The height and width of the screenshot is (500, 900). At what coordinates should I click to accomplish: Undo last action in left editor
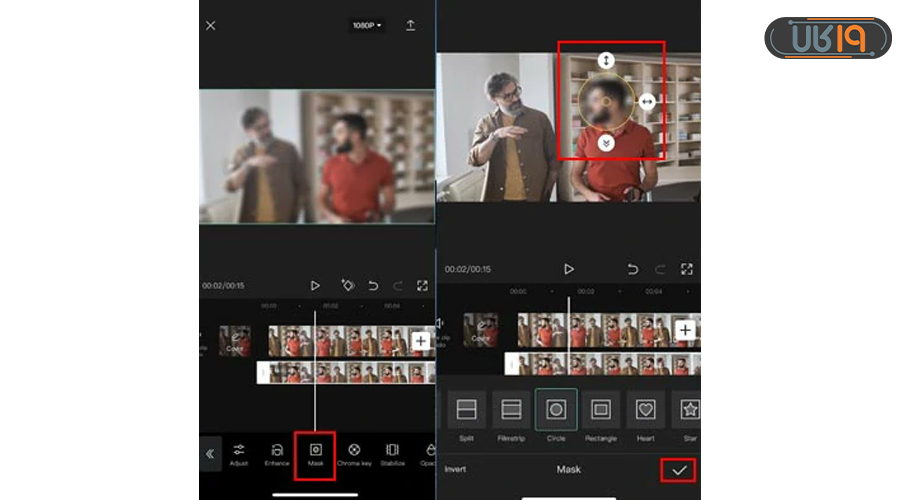coord(373,285)
